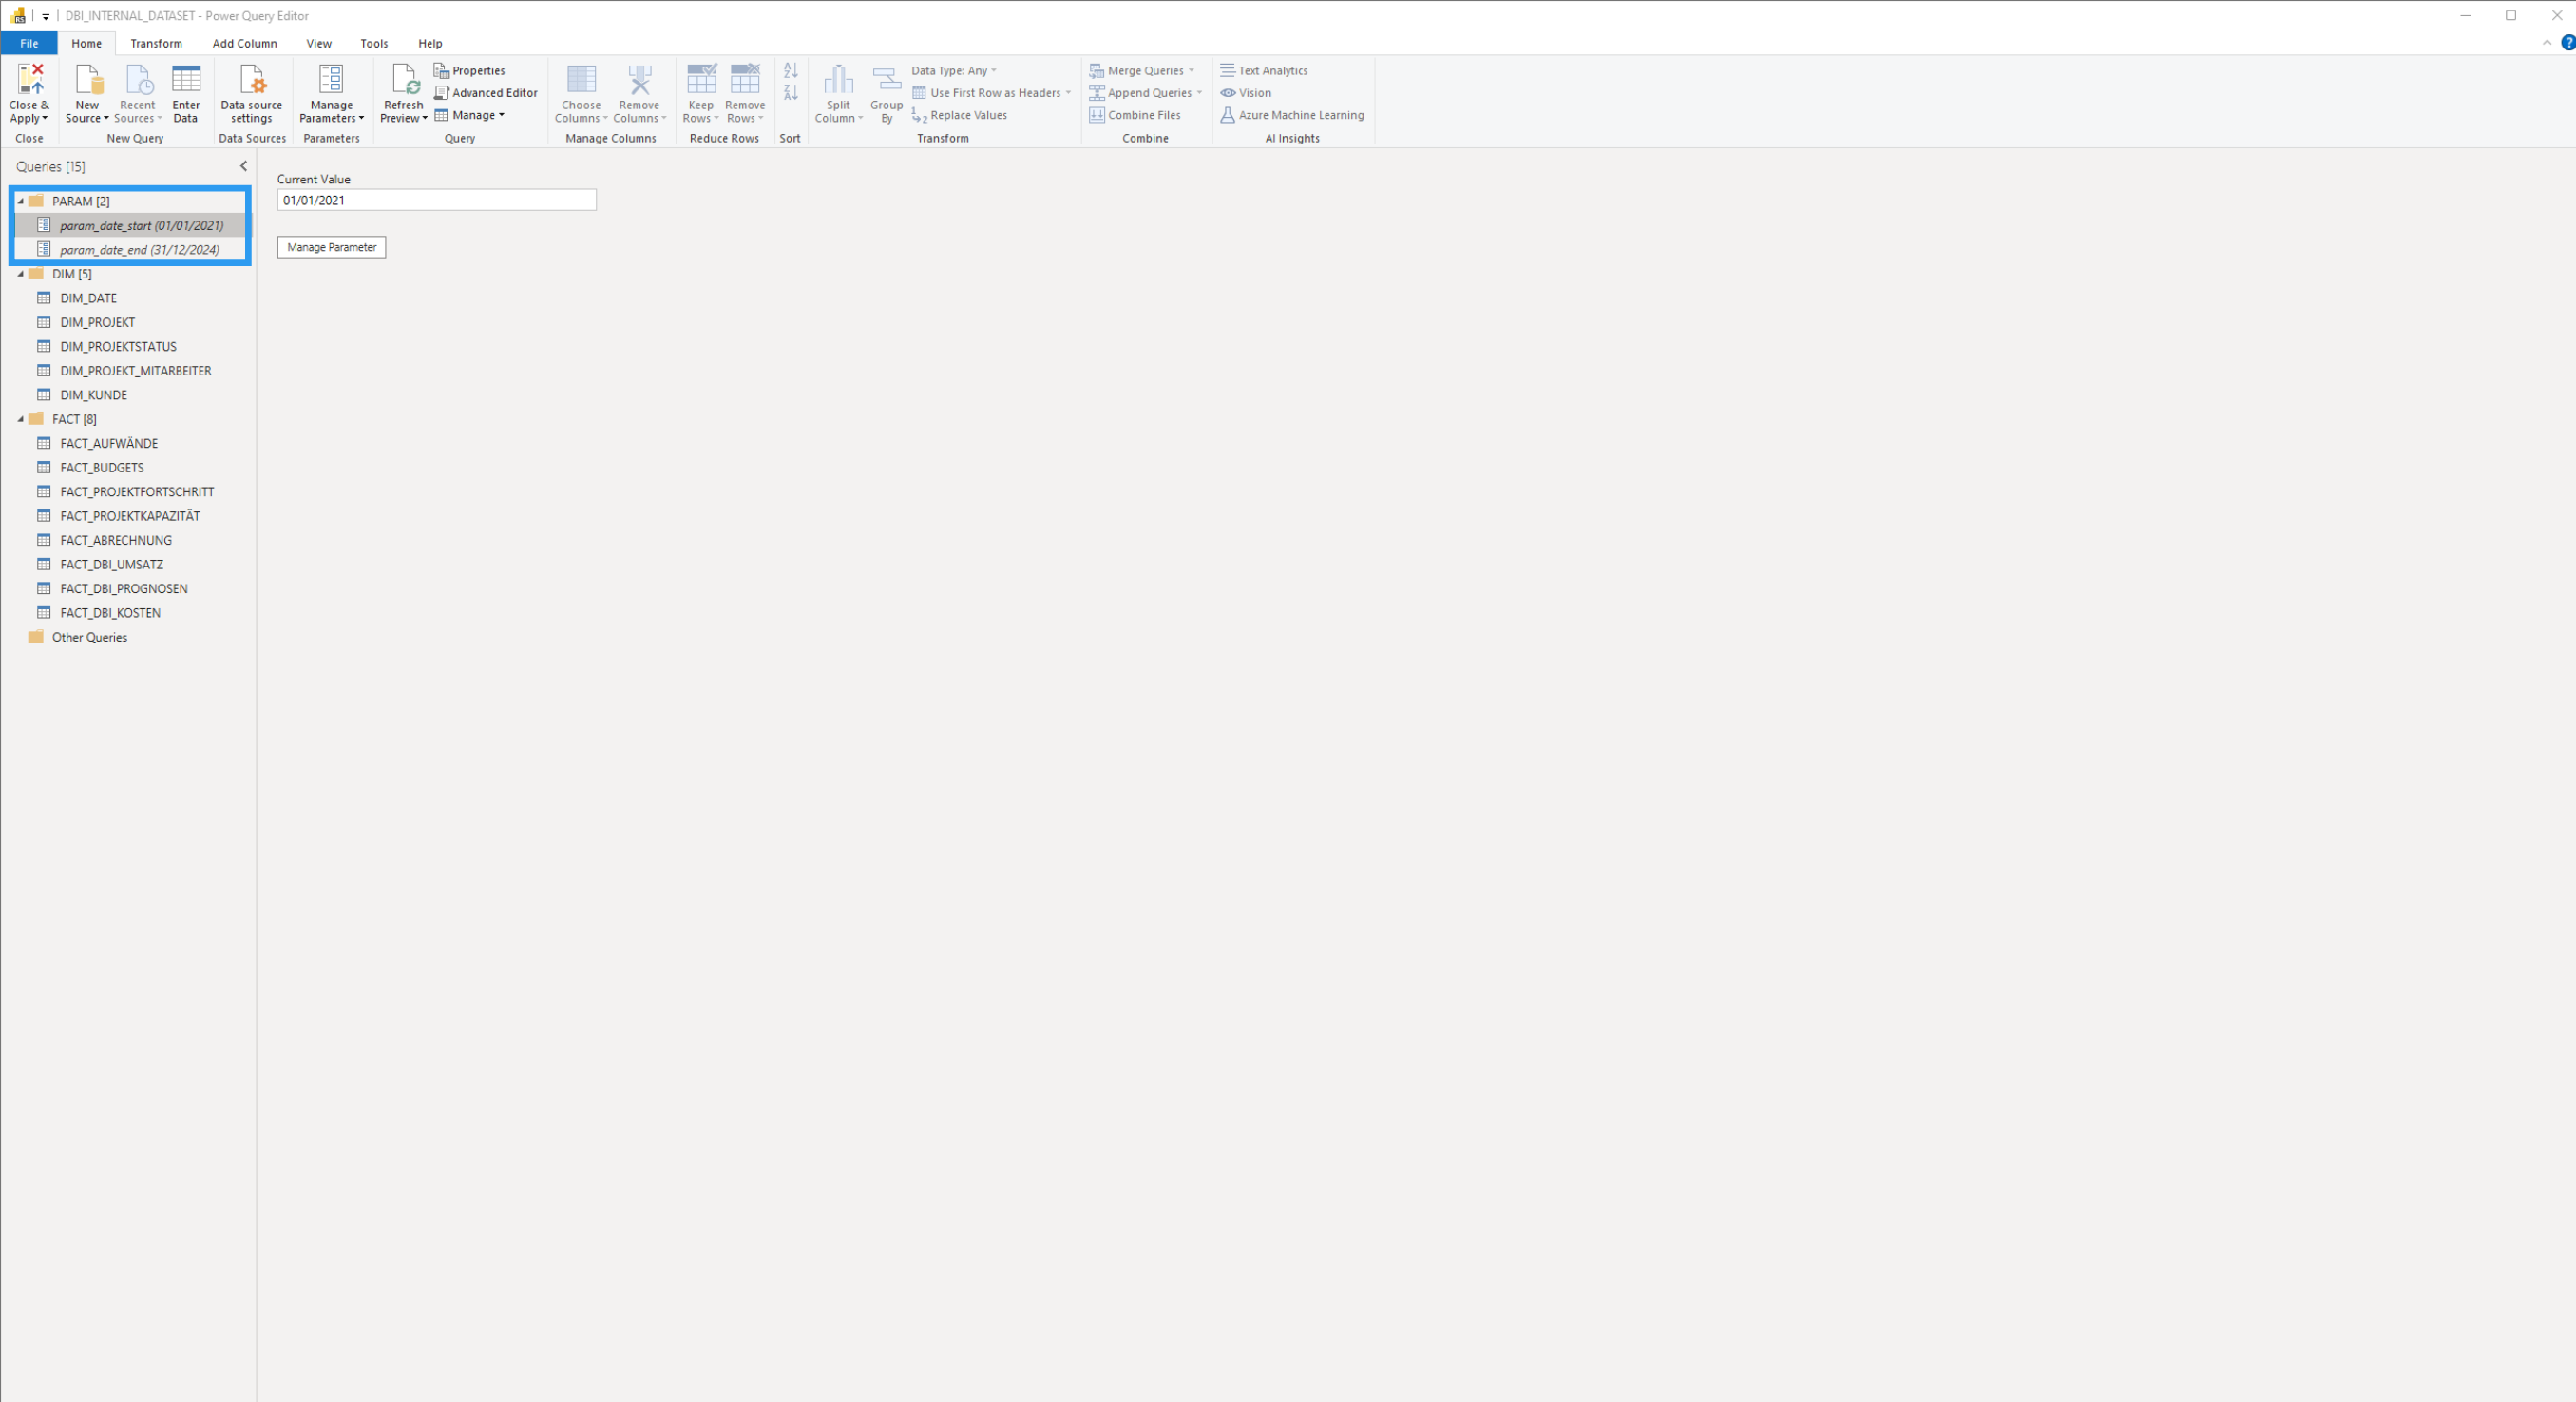Image resolution: width=2576 pixels, height=1402 pixels.
Task: Click Combine Files
Action: pyautogui.click(x=1135, y=115)
